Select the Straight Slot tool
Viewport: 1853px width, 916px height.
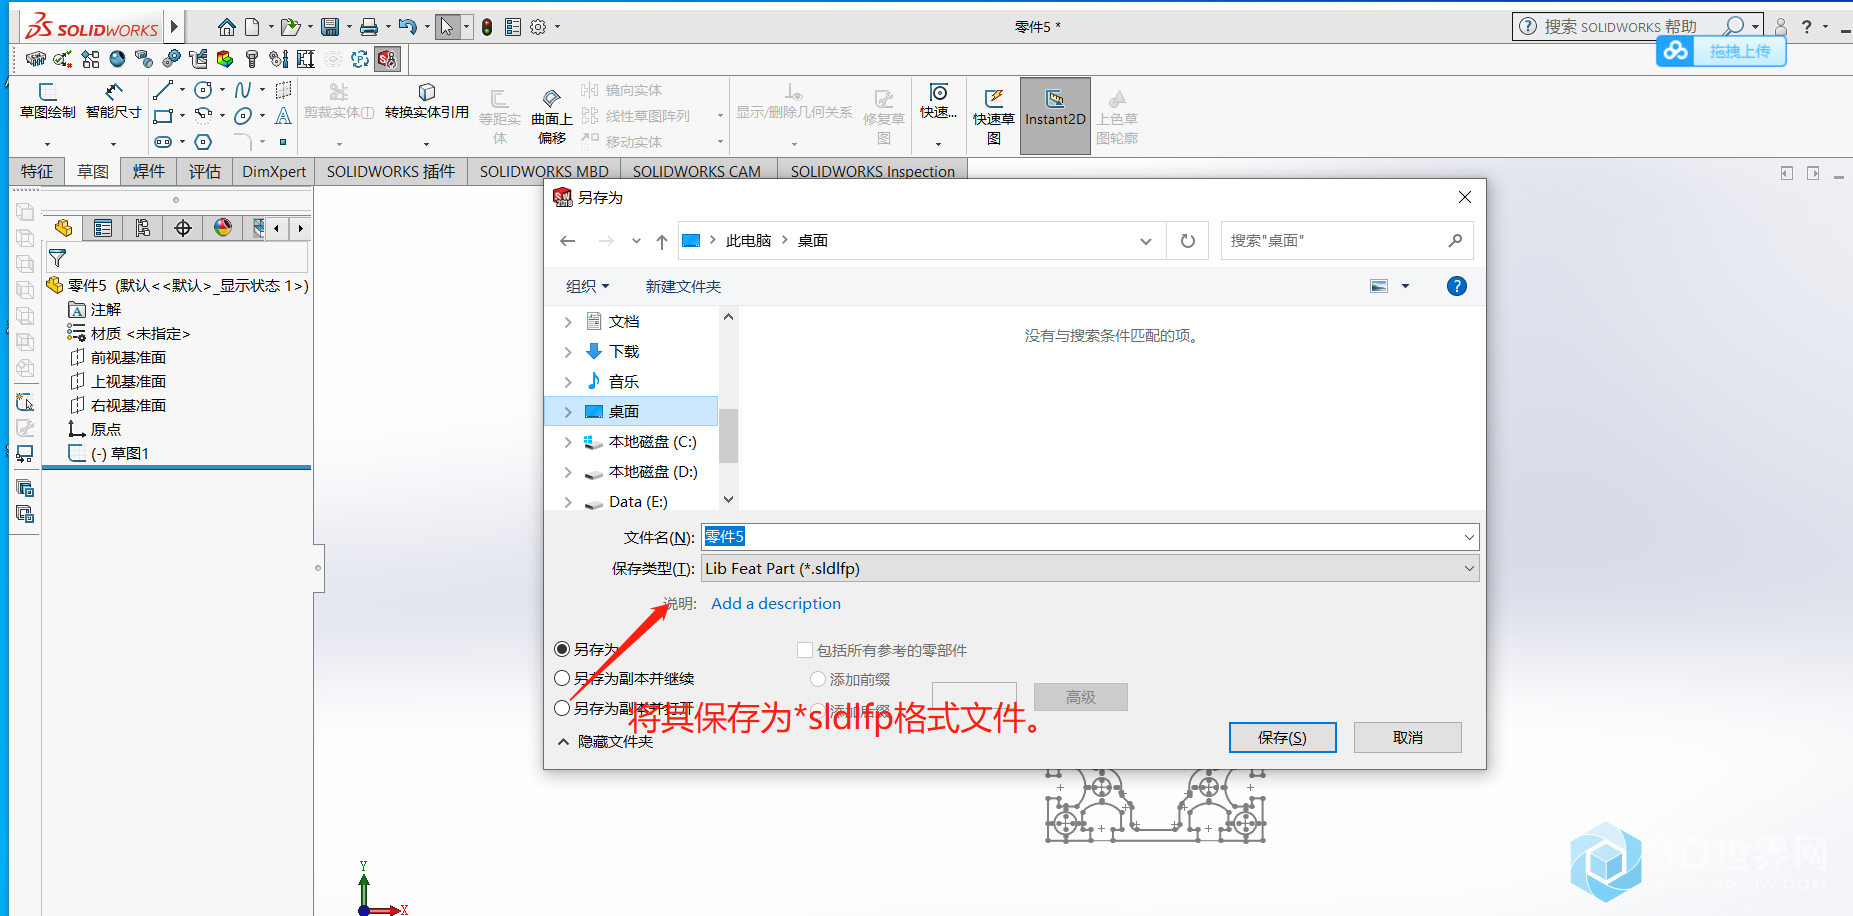click(x=163, y=142)
